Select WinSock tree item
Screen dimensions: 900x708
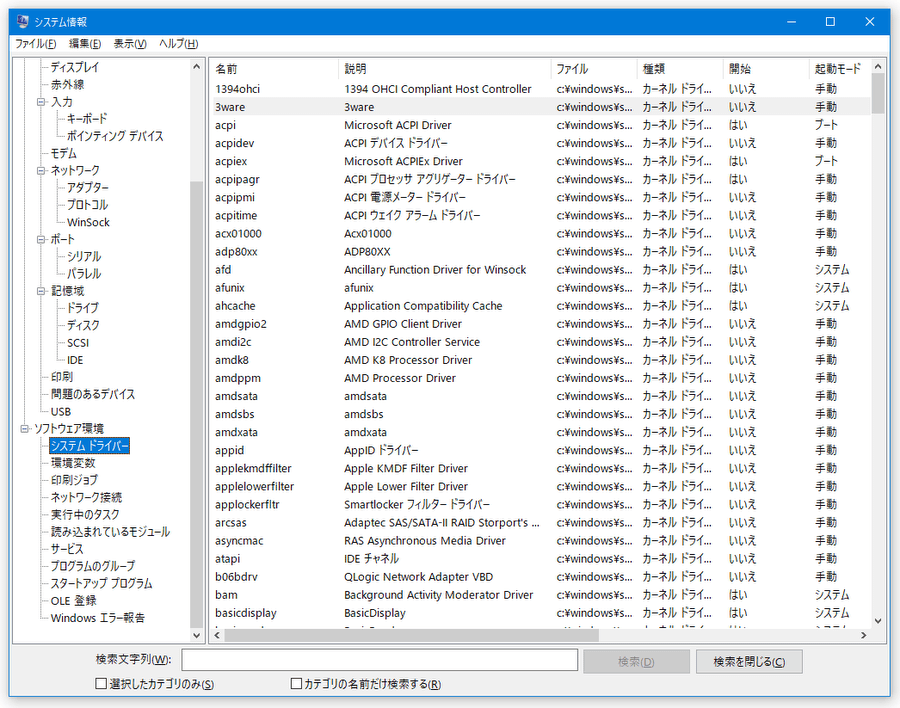88,222
